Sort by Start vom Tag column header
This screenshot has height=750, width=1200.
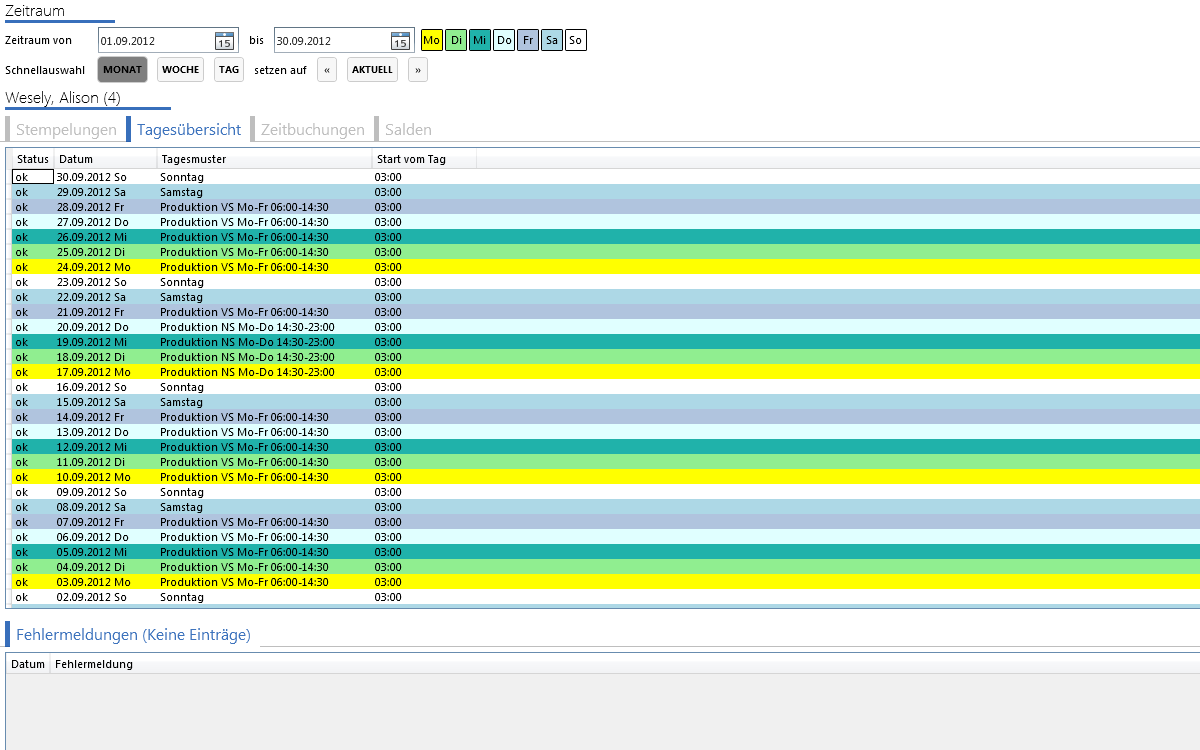tap(424, 159)
